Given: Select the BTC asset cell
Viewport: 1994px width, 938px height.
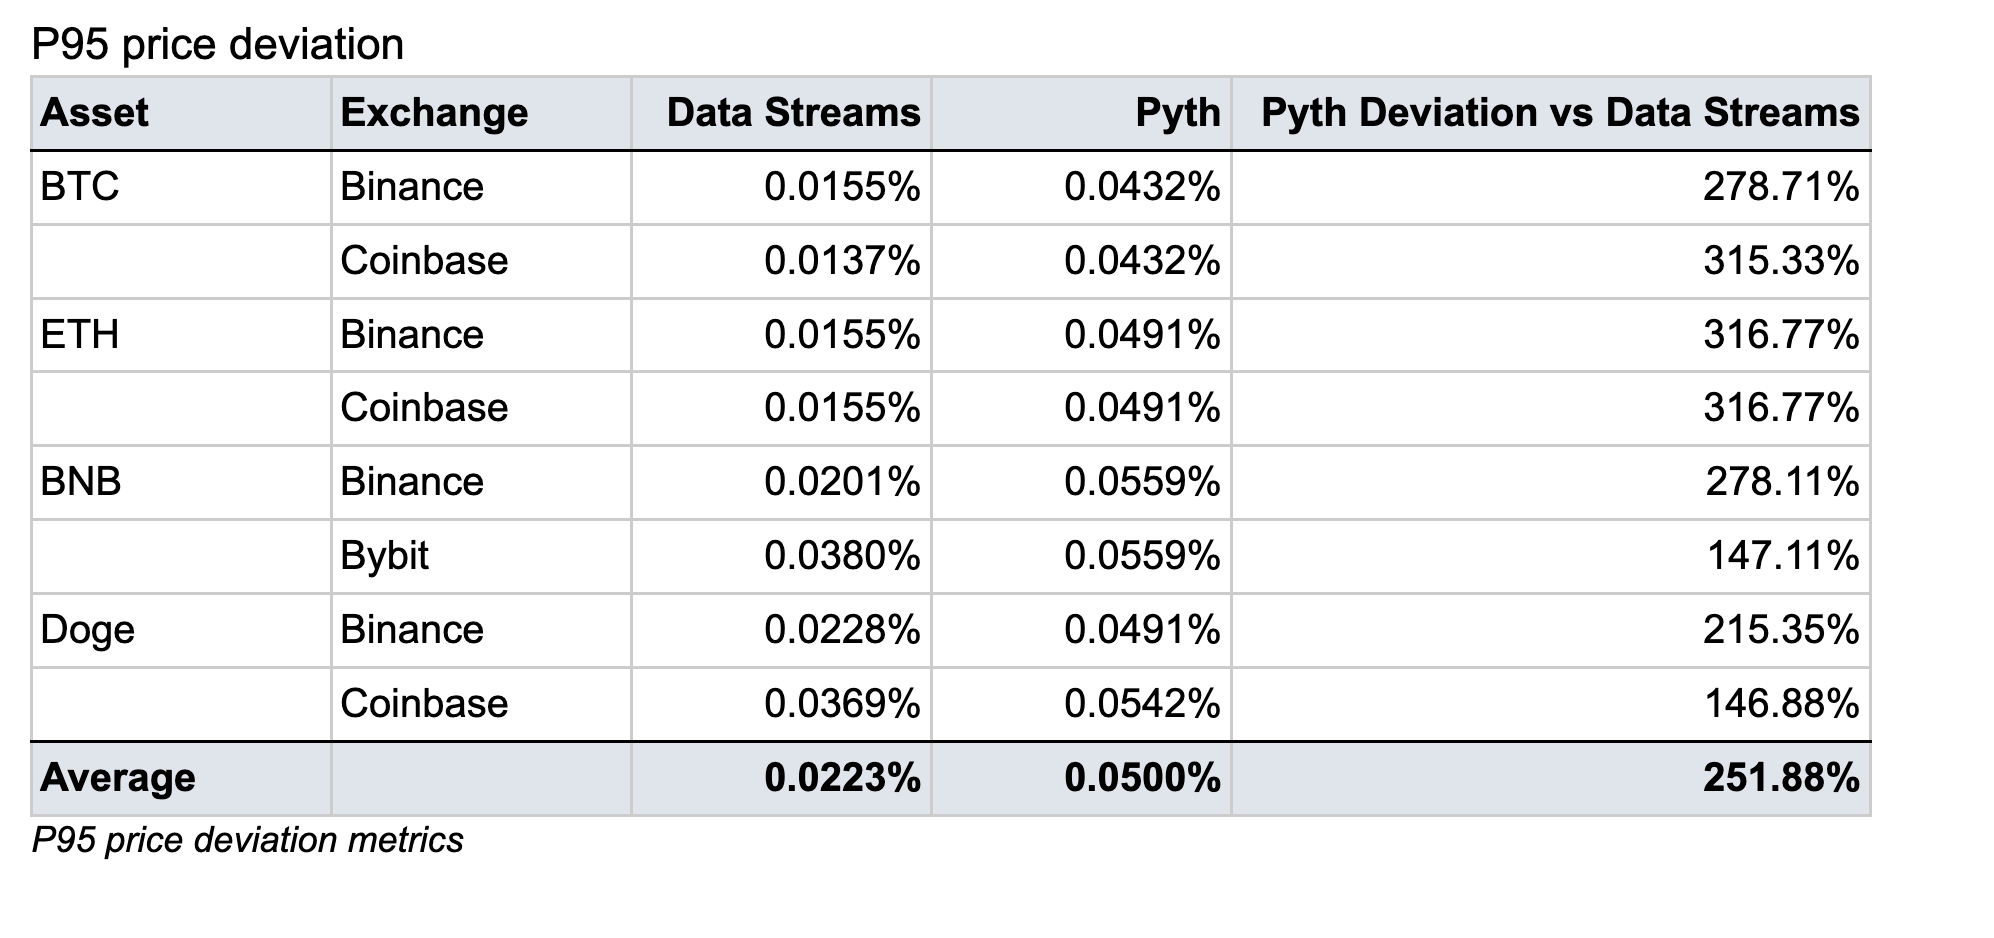Looking at the screenshot, I should [80, 187].
